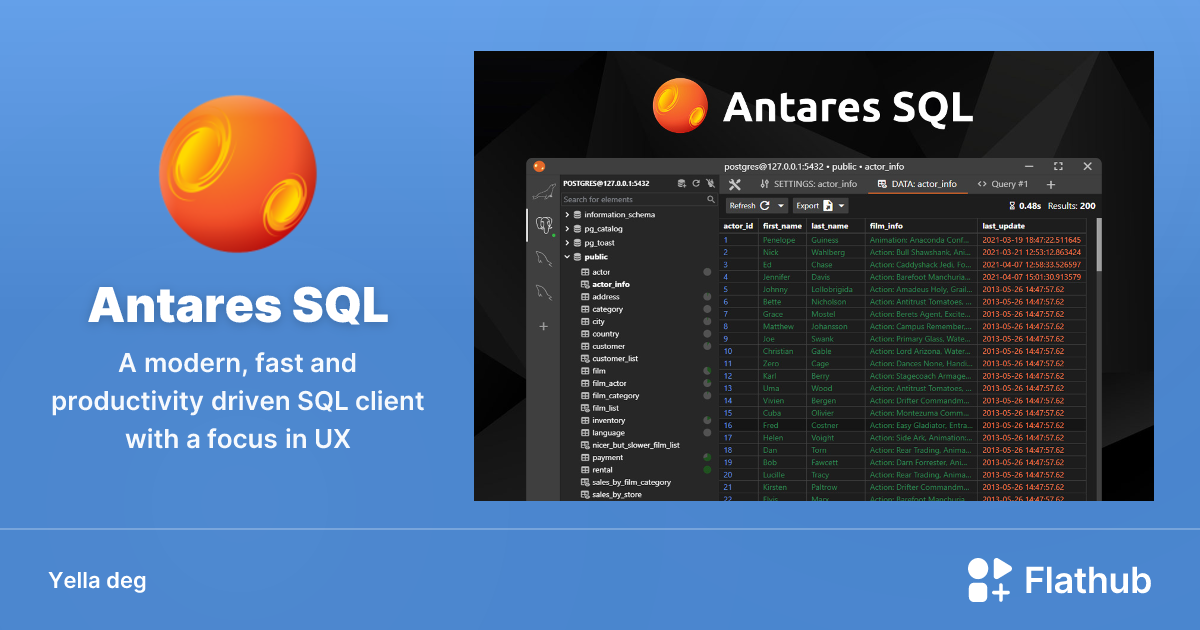Open connection settings via the wrench tool icon
Image resolution: width=1200 pixels, height=630 pixels.
(735, 183)
